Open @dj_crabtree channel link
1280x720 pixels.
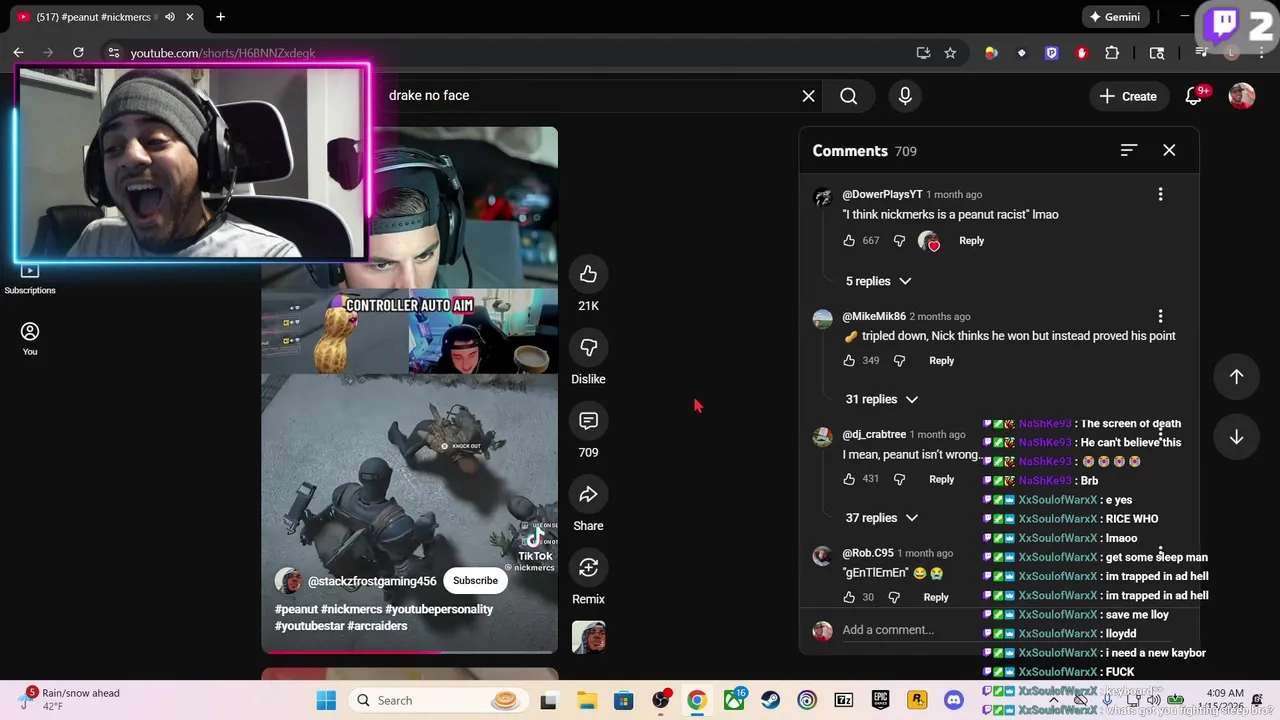click(874, 434)
